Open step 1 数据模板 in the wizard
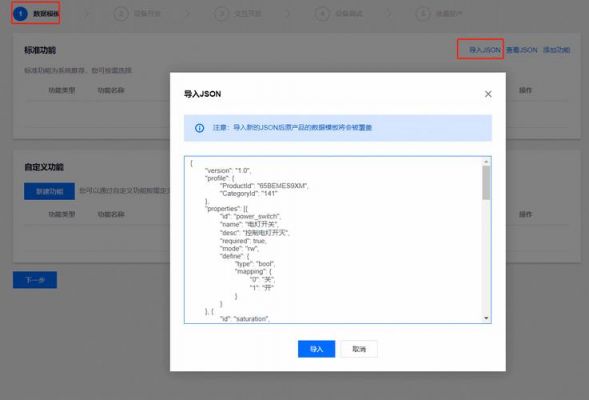This screenshot has height=400, width=589. coord(36,14)
